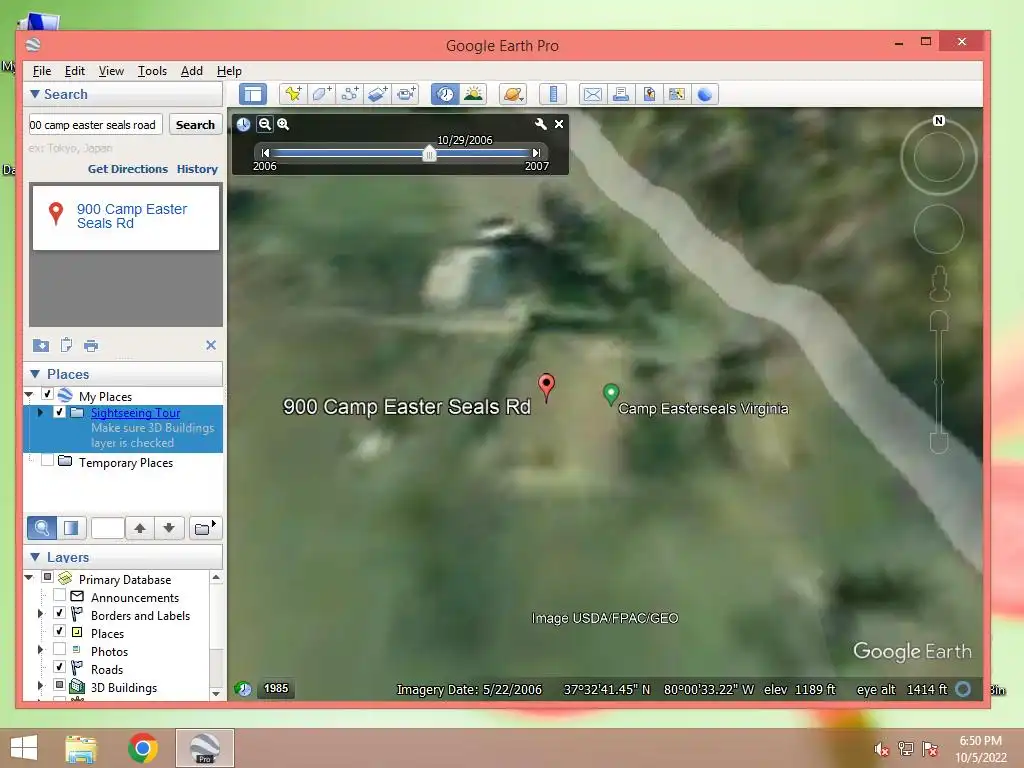Open the Tools menu
Screen dimensions: 1024x768
152,71
